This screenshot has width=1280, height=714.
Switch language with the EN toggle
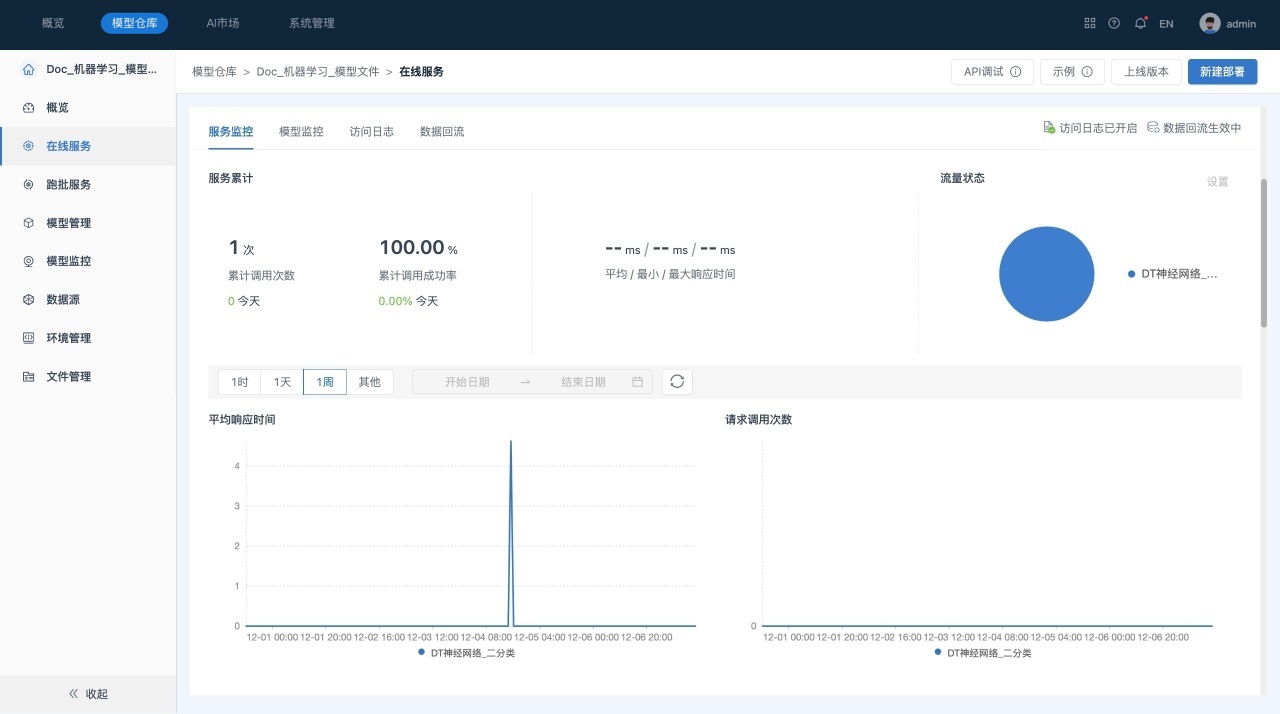click(1166, 24)
